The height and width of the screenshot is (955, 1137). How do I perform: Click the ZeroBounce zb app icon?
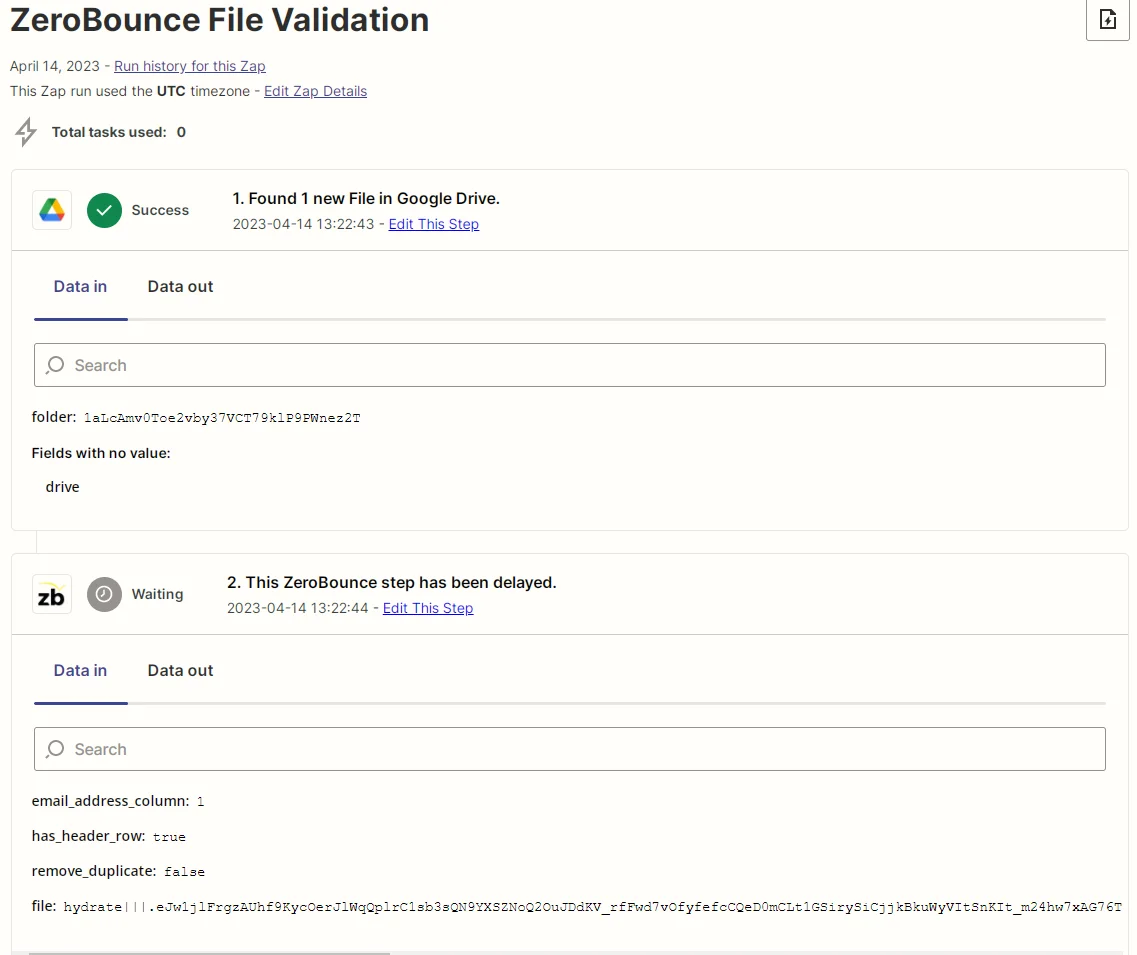coord(51,594)
